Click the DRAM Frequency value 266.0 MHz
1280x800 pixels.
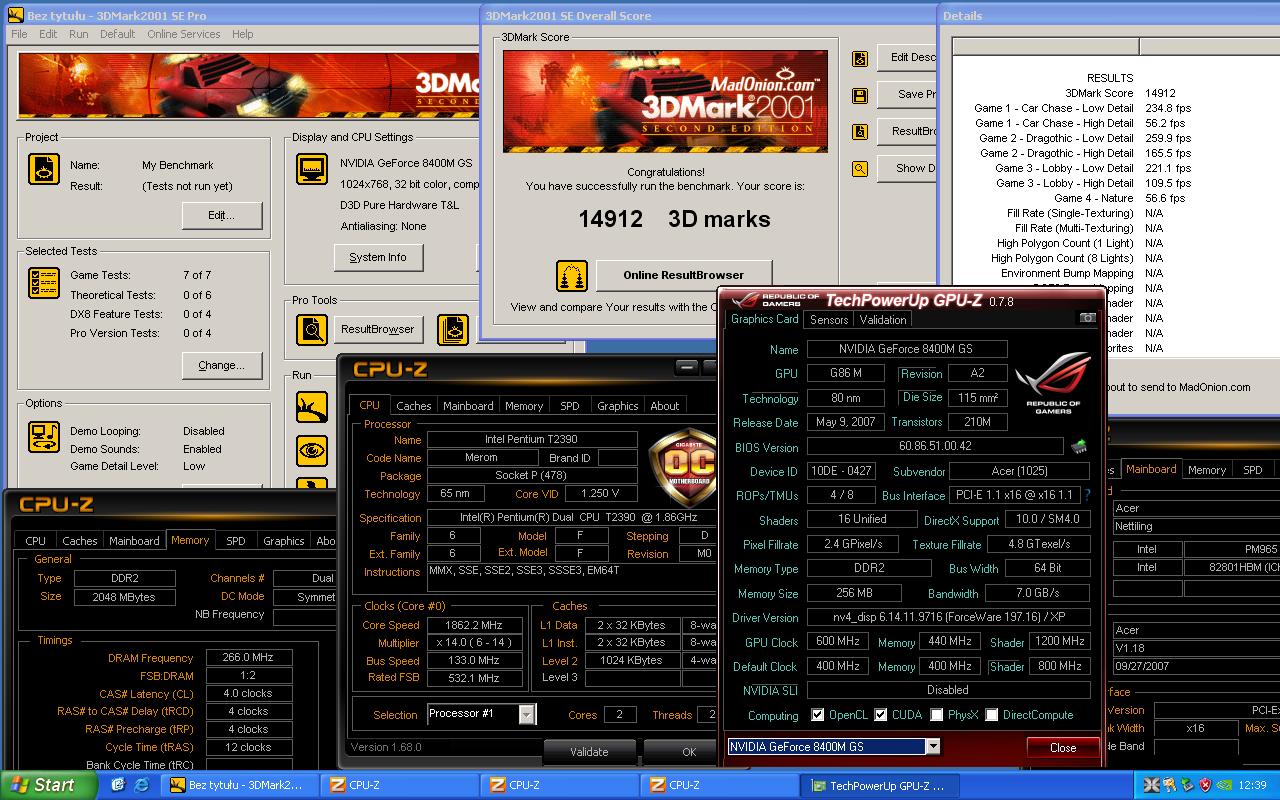[249, 658]
